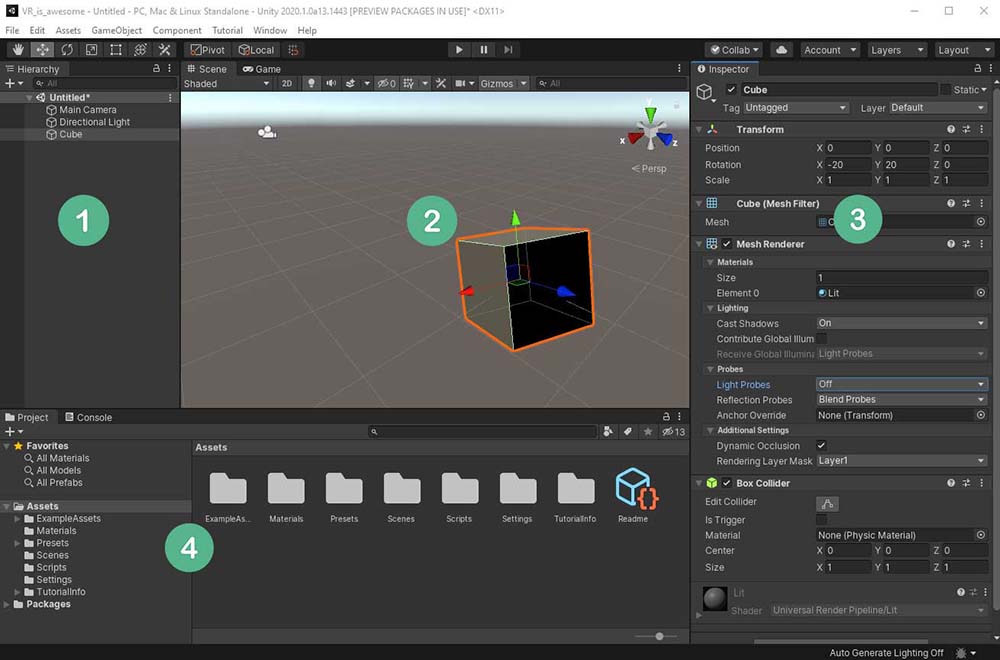This screenshot has width=1000, height=660.
Task: Toggle the Static checkbox for Cube
Action: 945,90
